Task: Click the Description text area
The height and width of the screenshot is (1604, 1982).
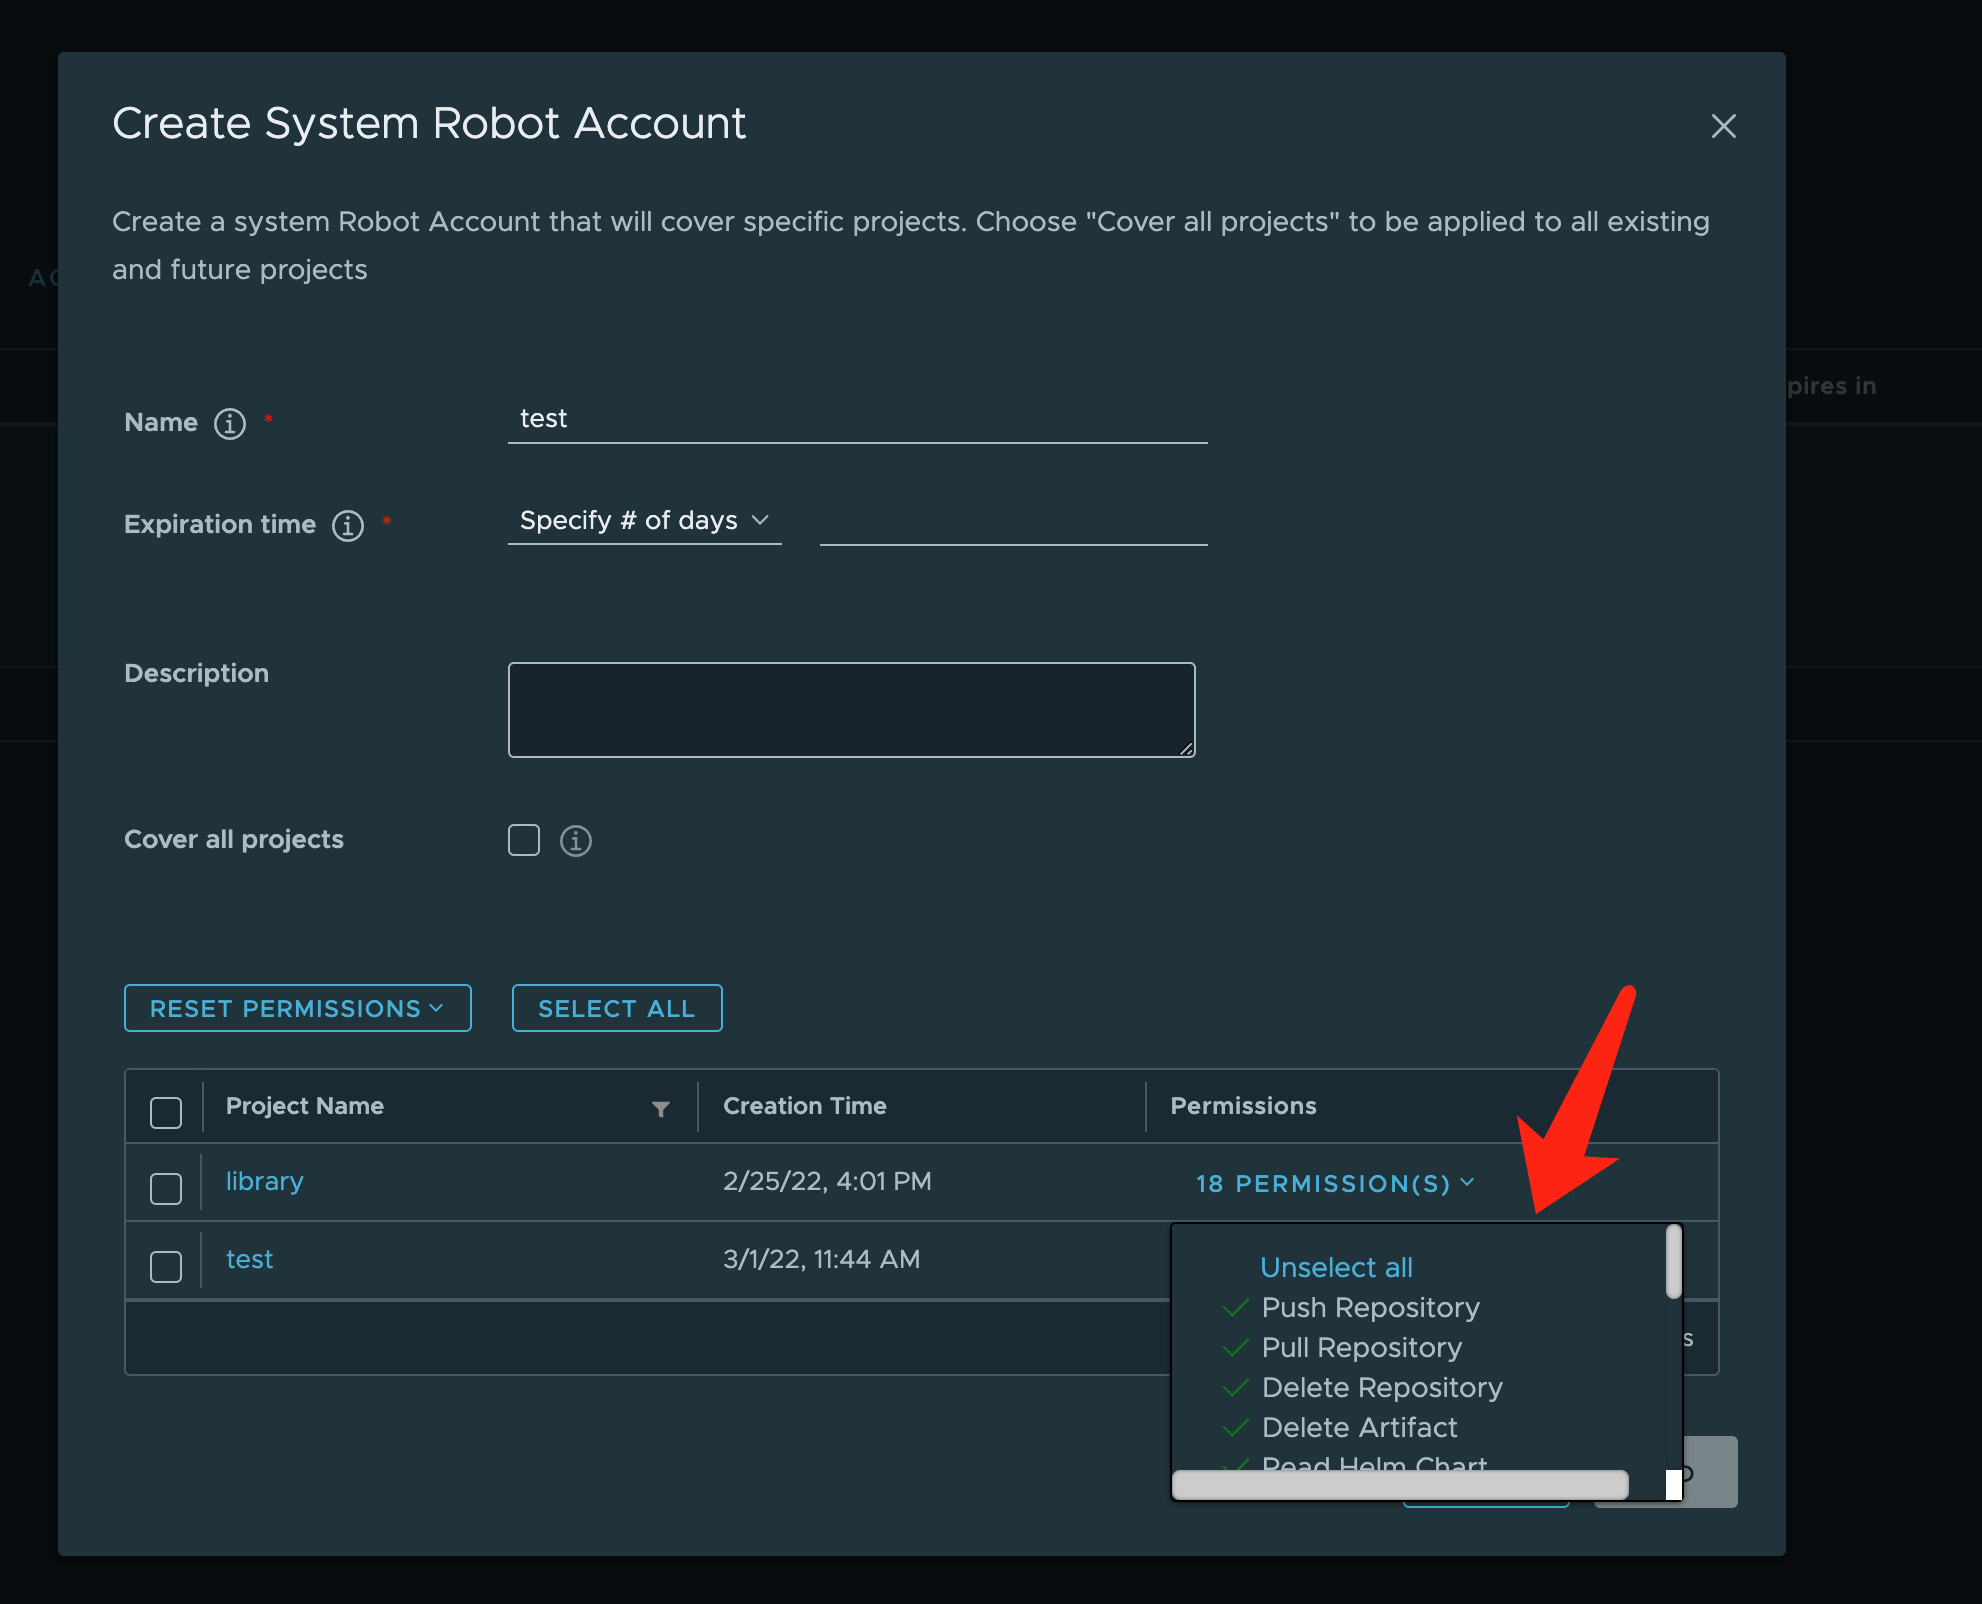Action: tap(851, 709)
